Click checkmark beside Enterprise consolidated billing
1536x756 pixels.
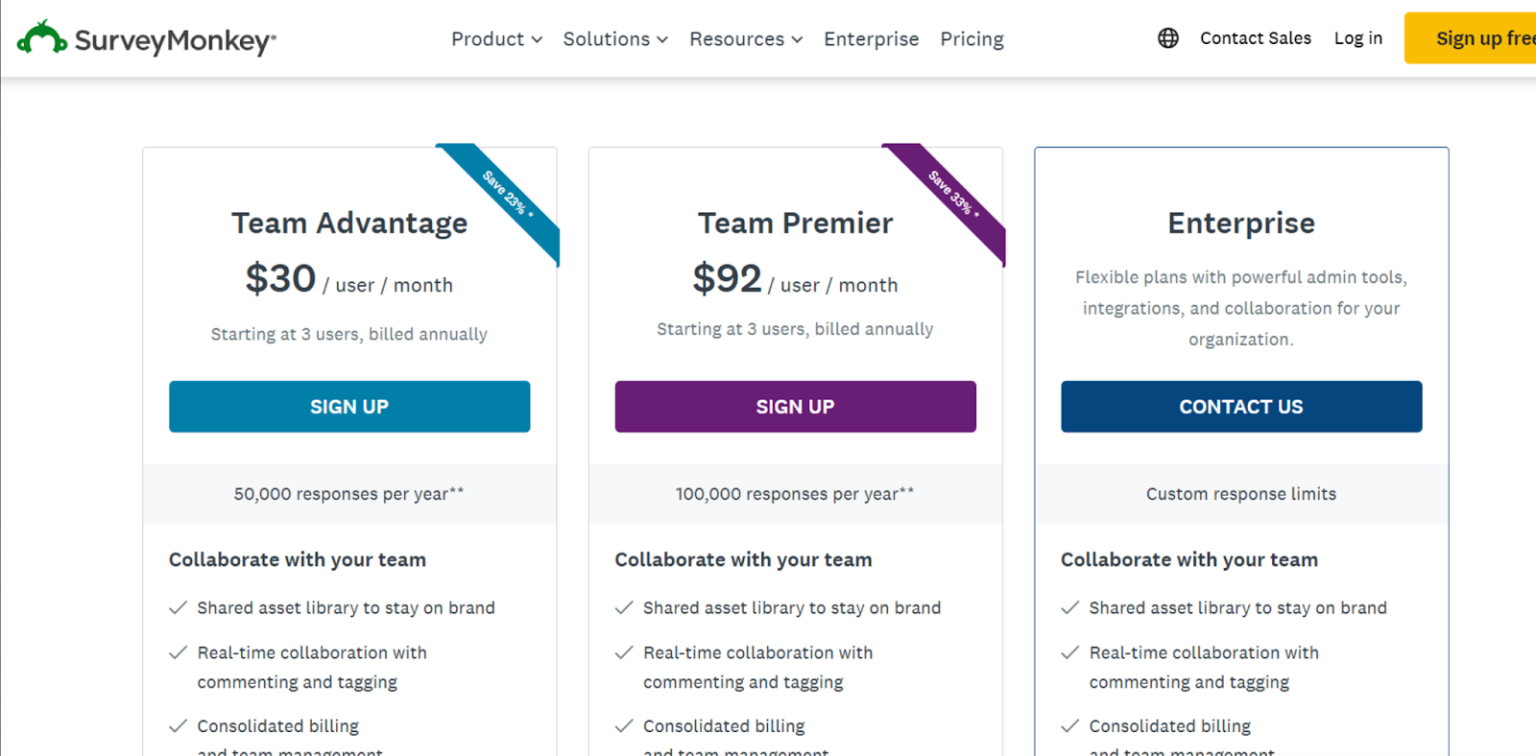coord(1071,726)
